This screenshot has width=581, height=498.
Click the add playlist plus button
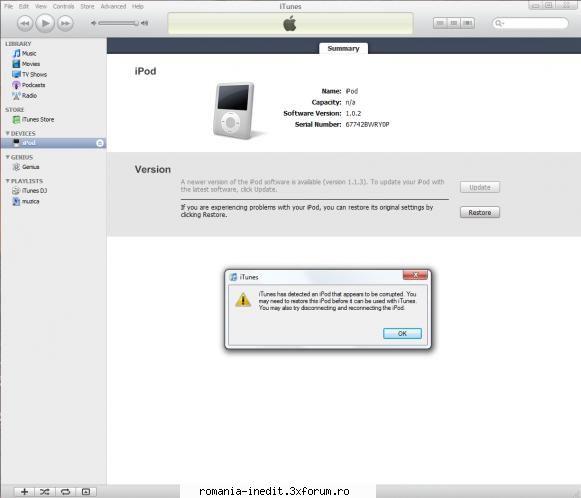point(24,492)
